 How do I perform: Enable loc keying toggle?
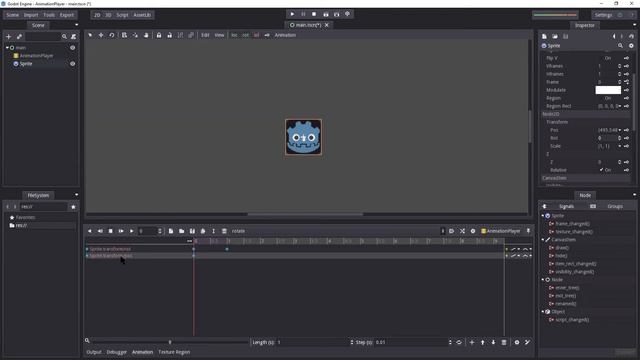(234, 35)
